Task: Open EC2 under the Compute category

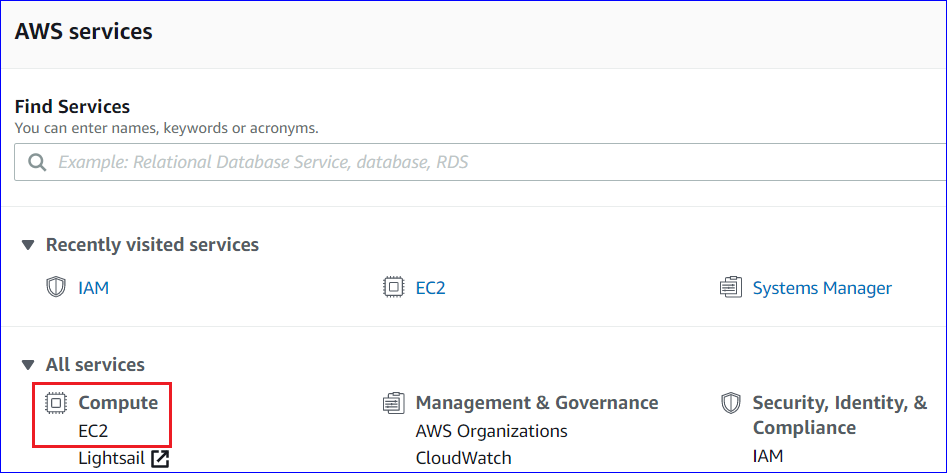Action: pos(93,431)
